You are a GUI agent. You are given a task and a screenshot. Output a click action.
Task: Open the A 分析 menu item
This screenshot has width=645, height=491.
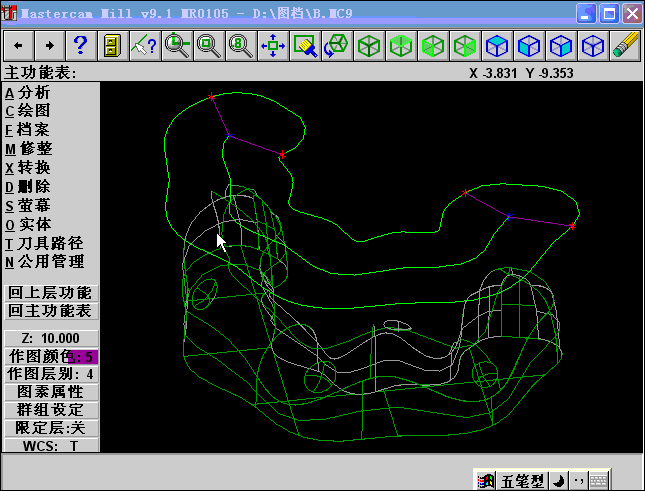[x=28, y=93]
